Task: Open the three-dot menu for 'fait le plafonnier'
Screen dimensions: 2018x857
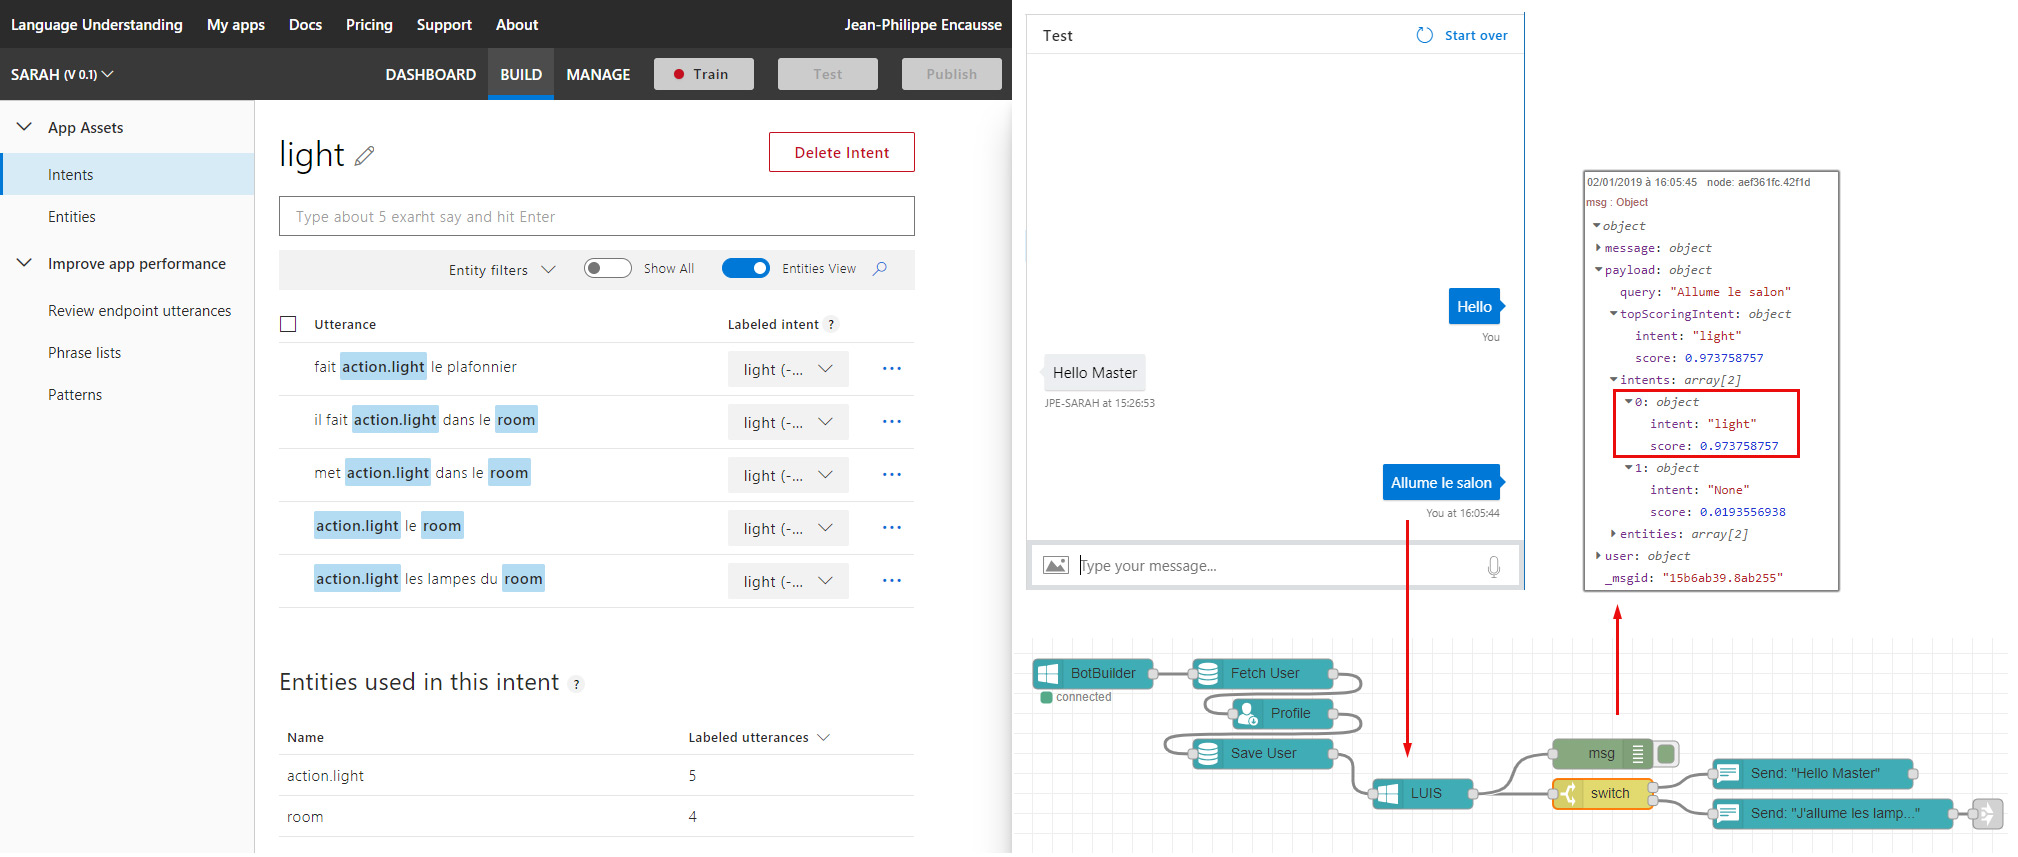Action: (891, 369)
